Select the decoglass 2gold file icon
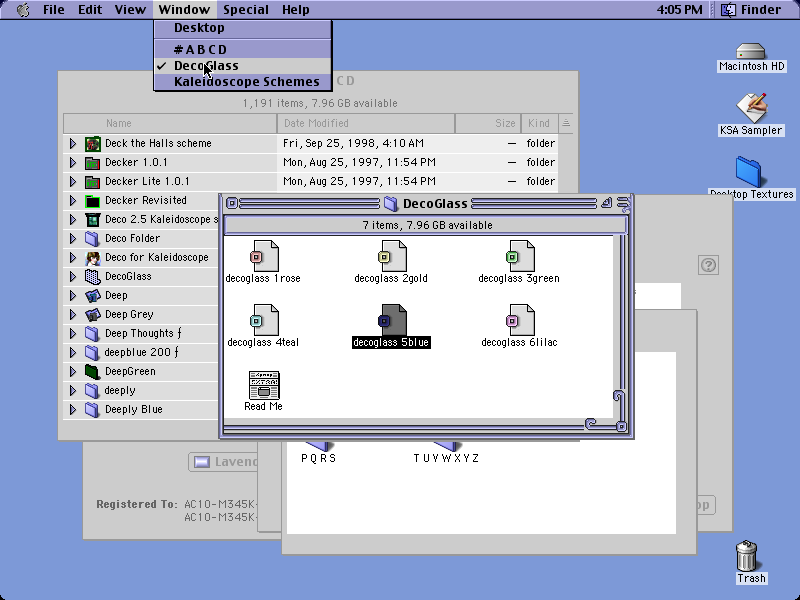This screenshot has width=800, height=600. pos(392,256)
